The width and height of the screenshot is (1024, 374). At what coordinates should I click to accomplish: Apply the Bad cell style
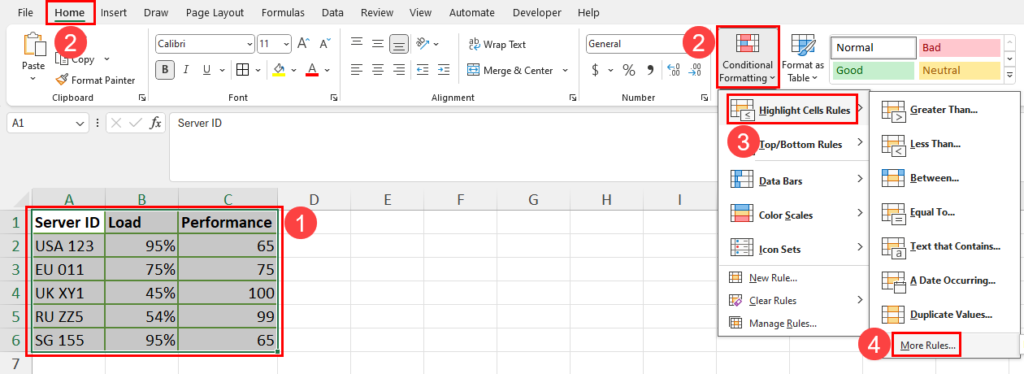(x=959, y=48)
